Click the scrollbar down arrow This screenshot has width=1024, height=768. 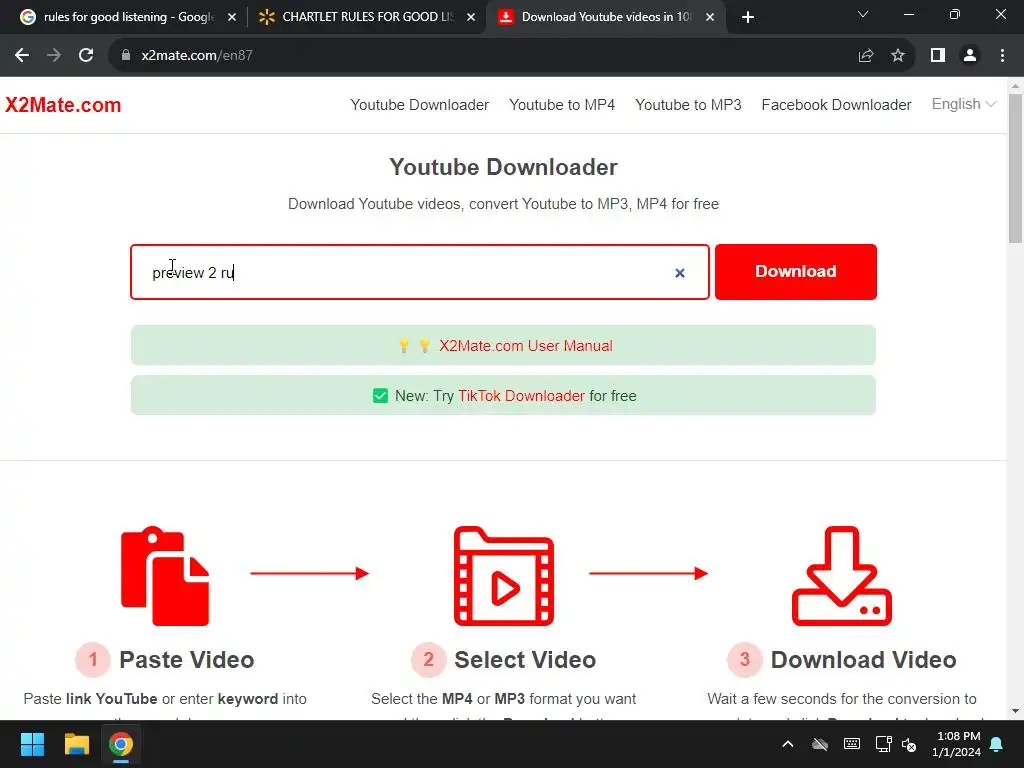[1016, 711]
